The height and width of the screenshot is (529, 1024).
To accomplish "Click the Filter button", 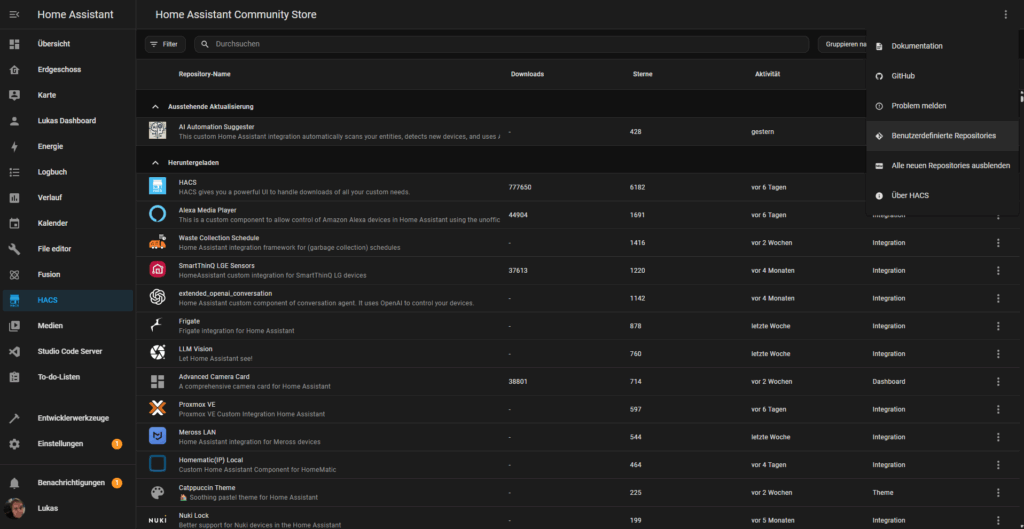I will (165, 44).
